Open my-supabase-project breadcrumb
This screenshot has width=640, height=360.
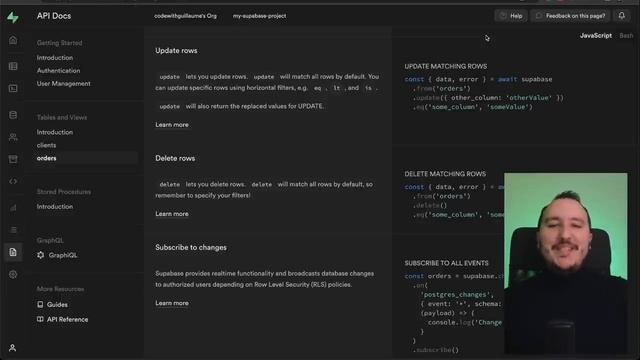coord(259,16)
